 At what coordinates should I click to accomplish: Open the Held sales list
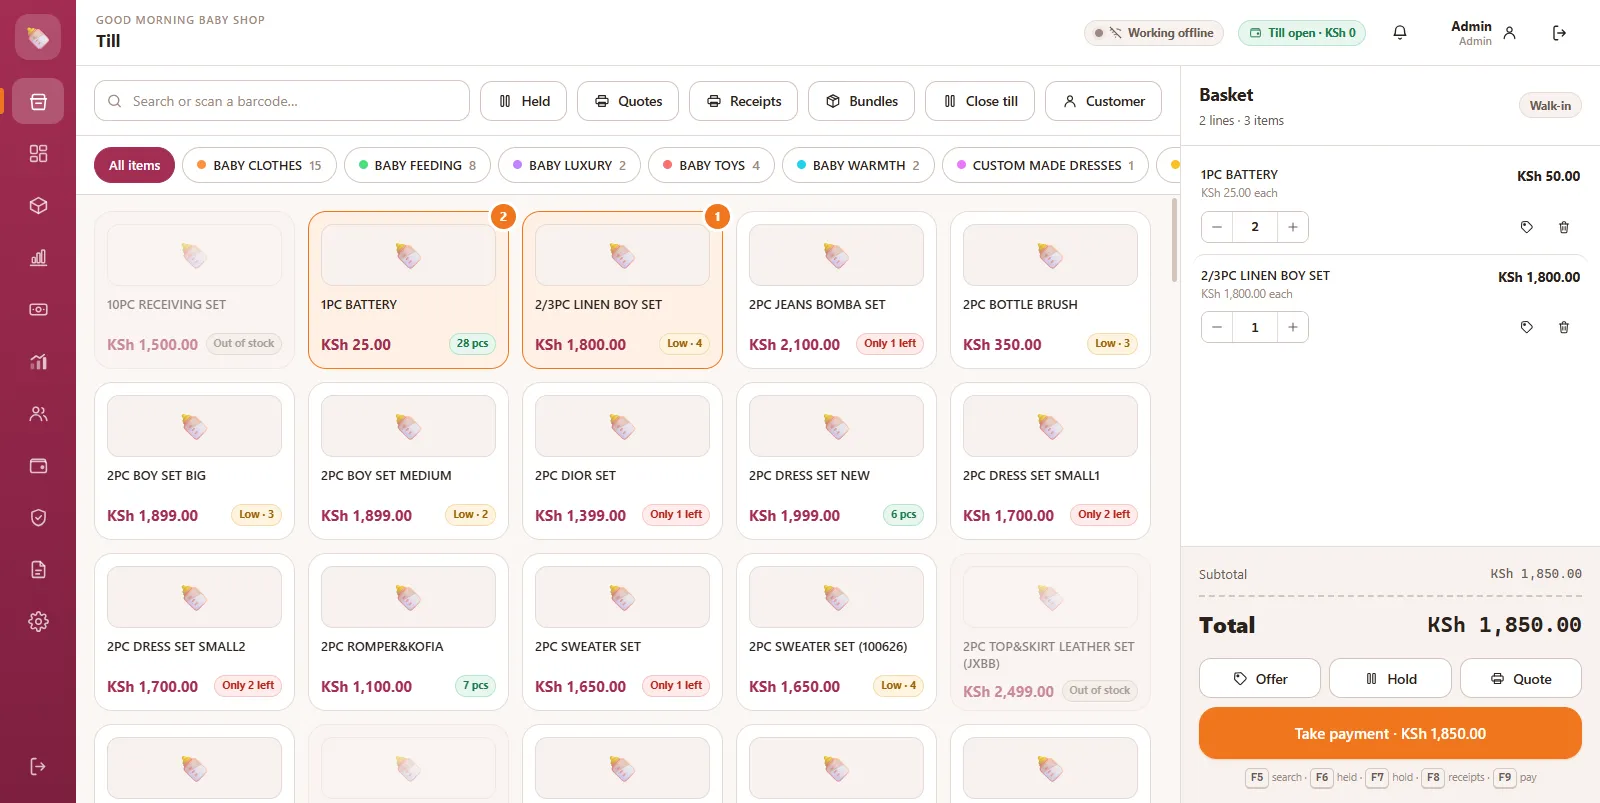pos(524,101)
